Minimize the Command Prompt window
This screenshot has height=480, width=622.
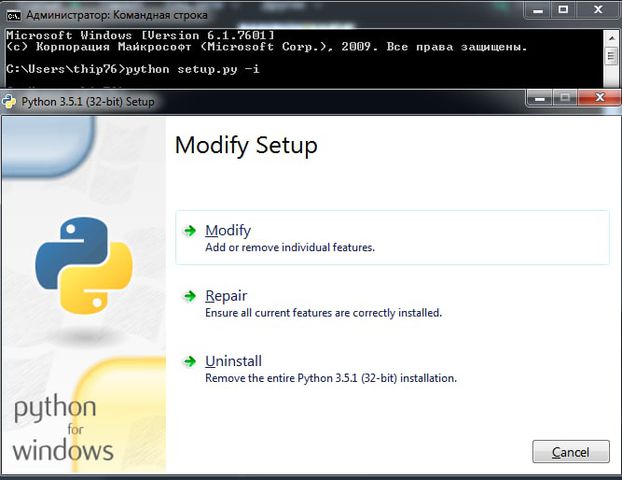pyautogui.click(x=538, y=10)
